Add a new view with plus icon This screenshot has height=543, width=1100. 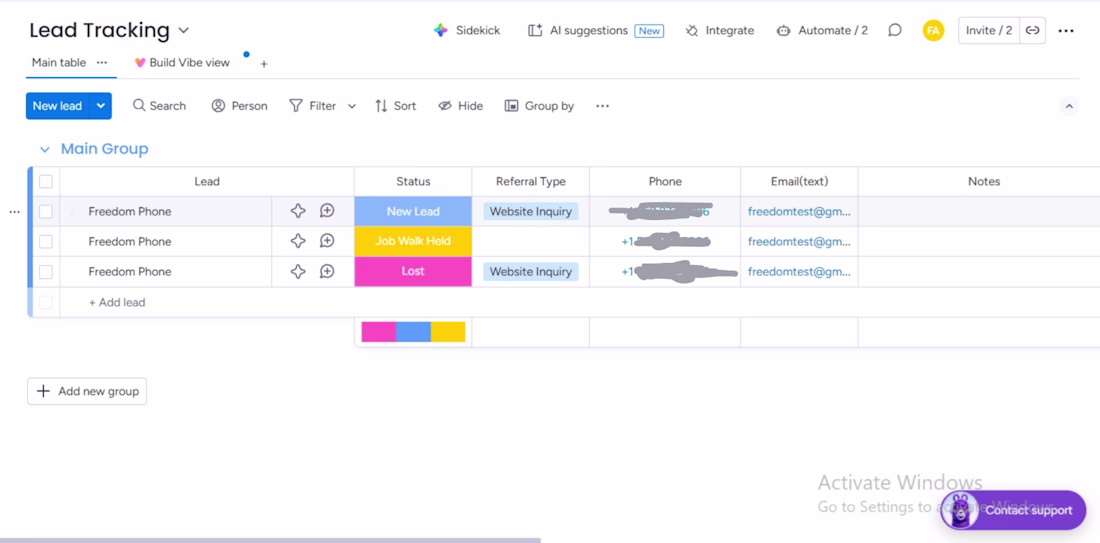click(264, 64)
